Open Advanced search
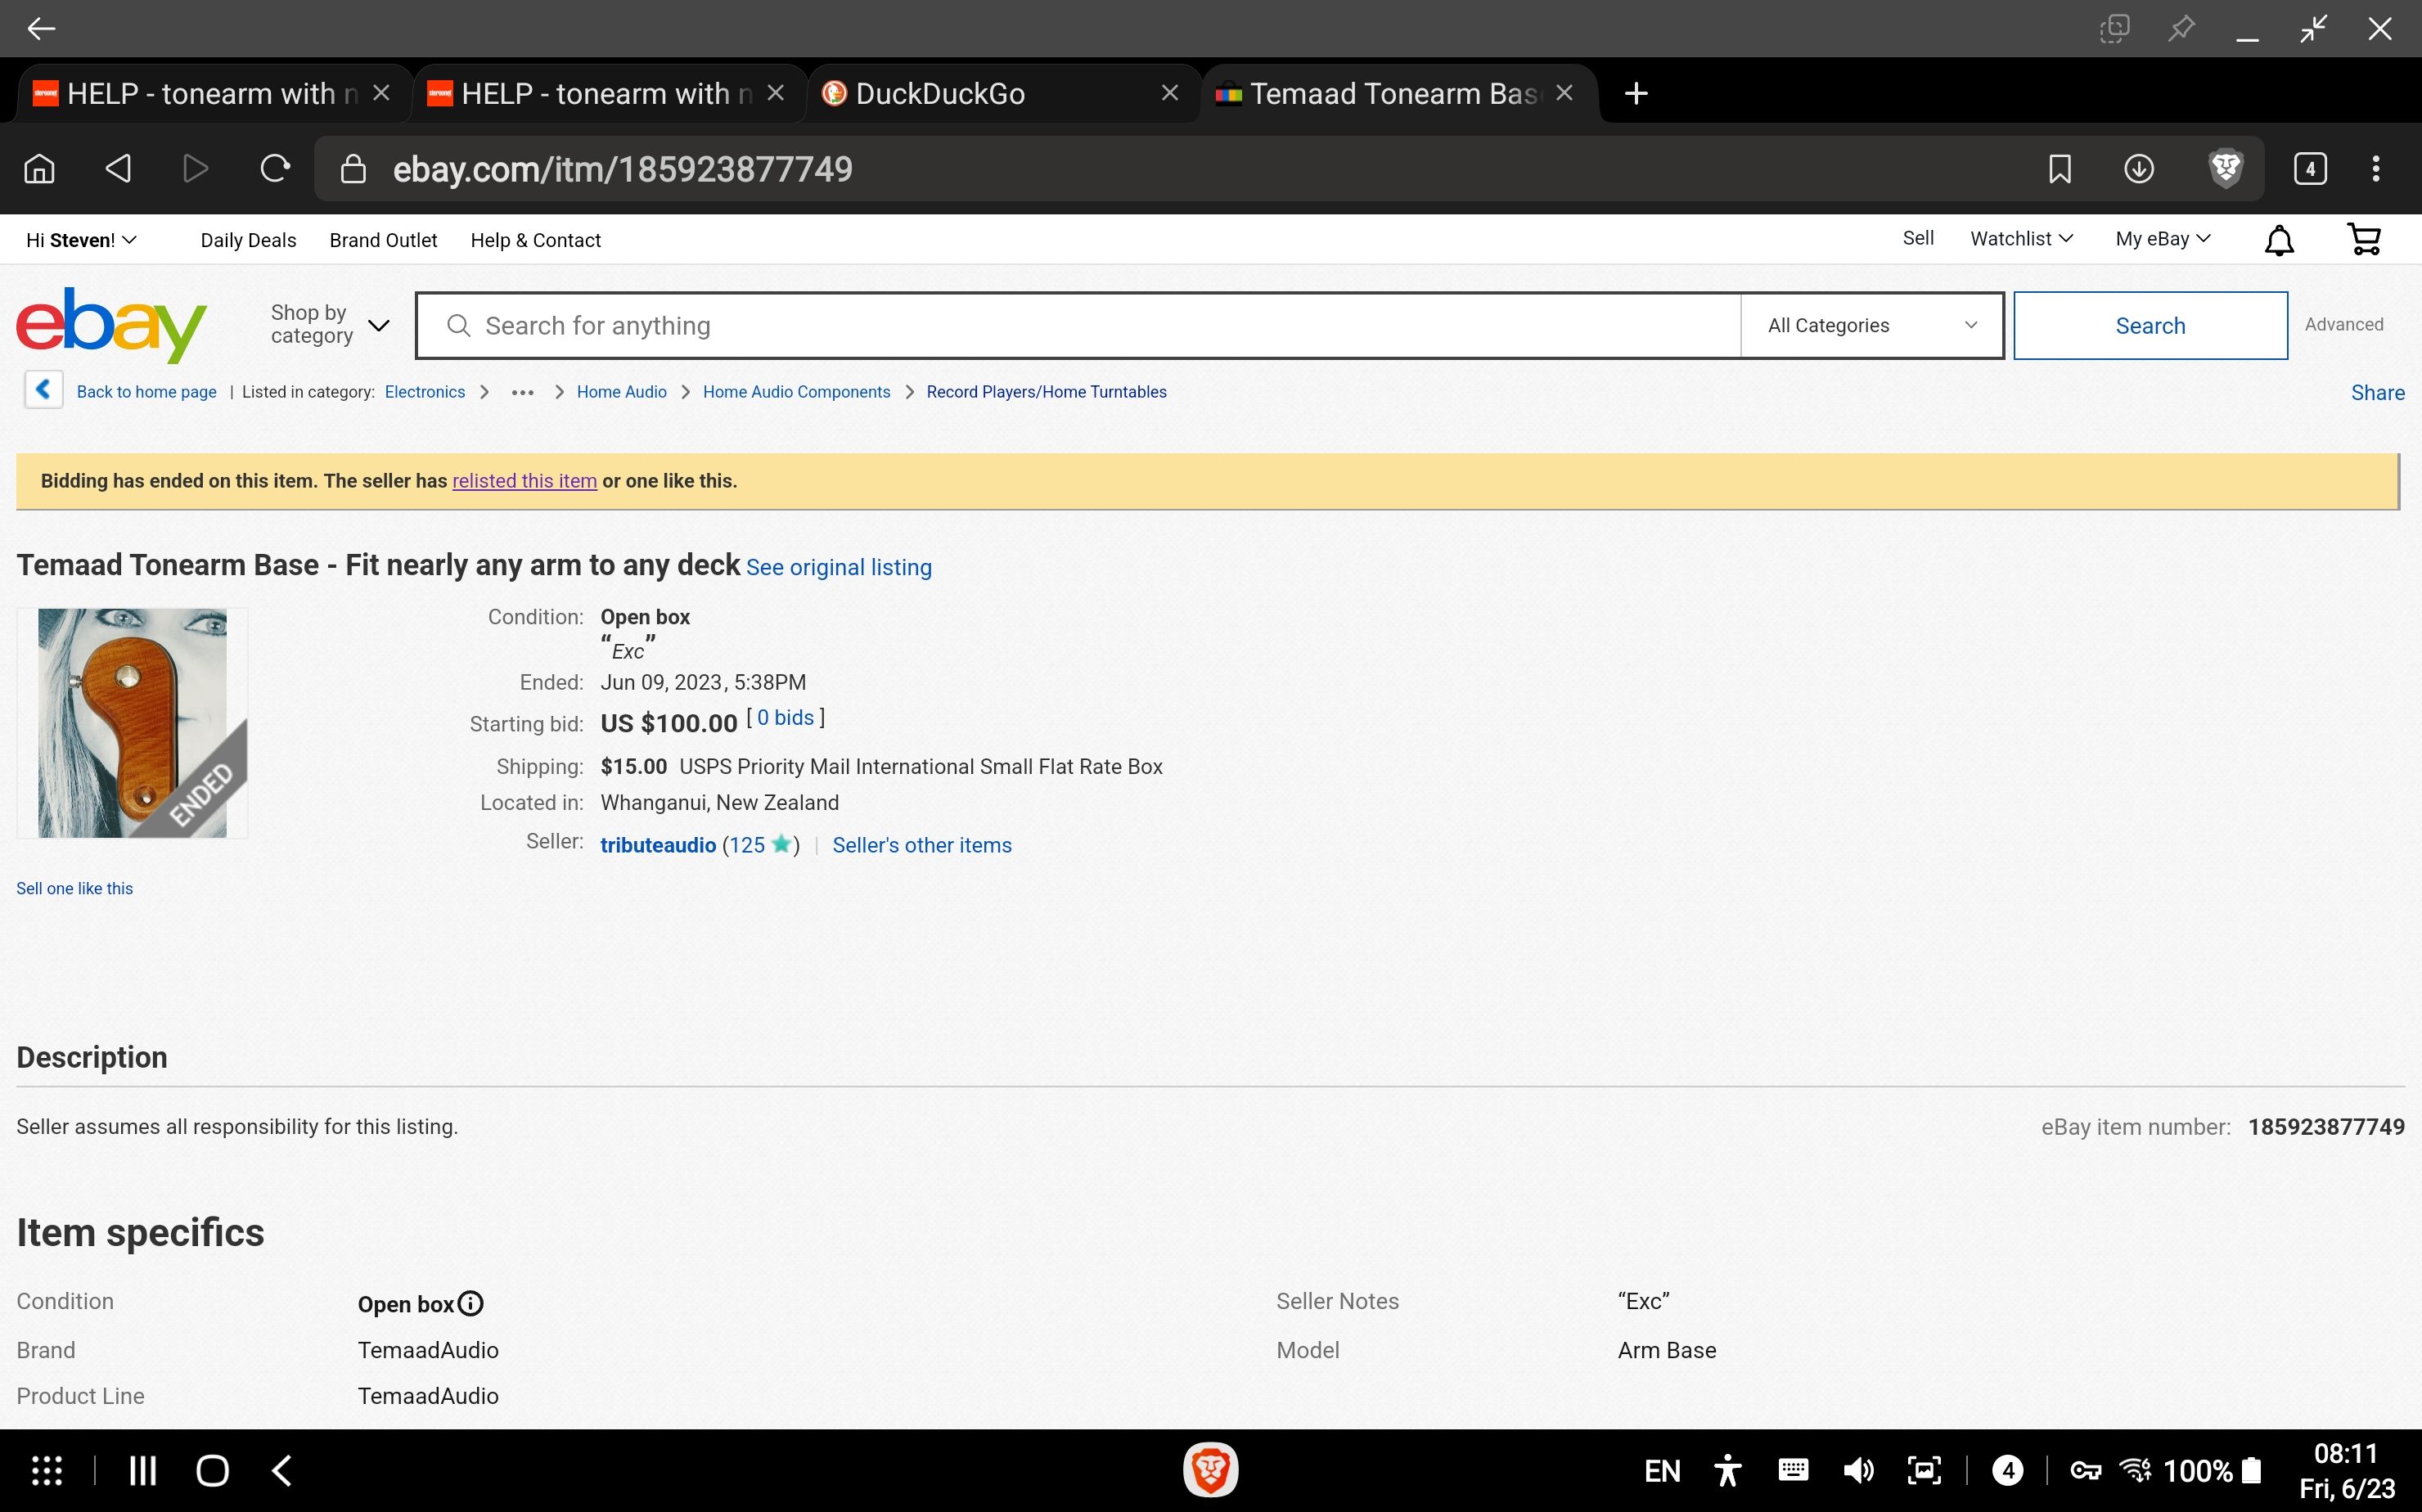This screenshot has width=2422, height=1512. (2343, 324)
